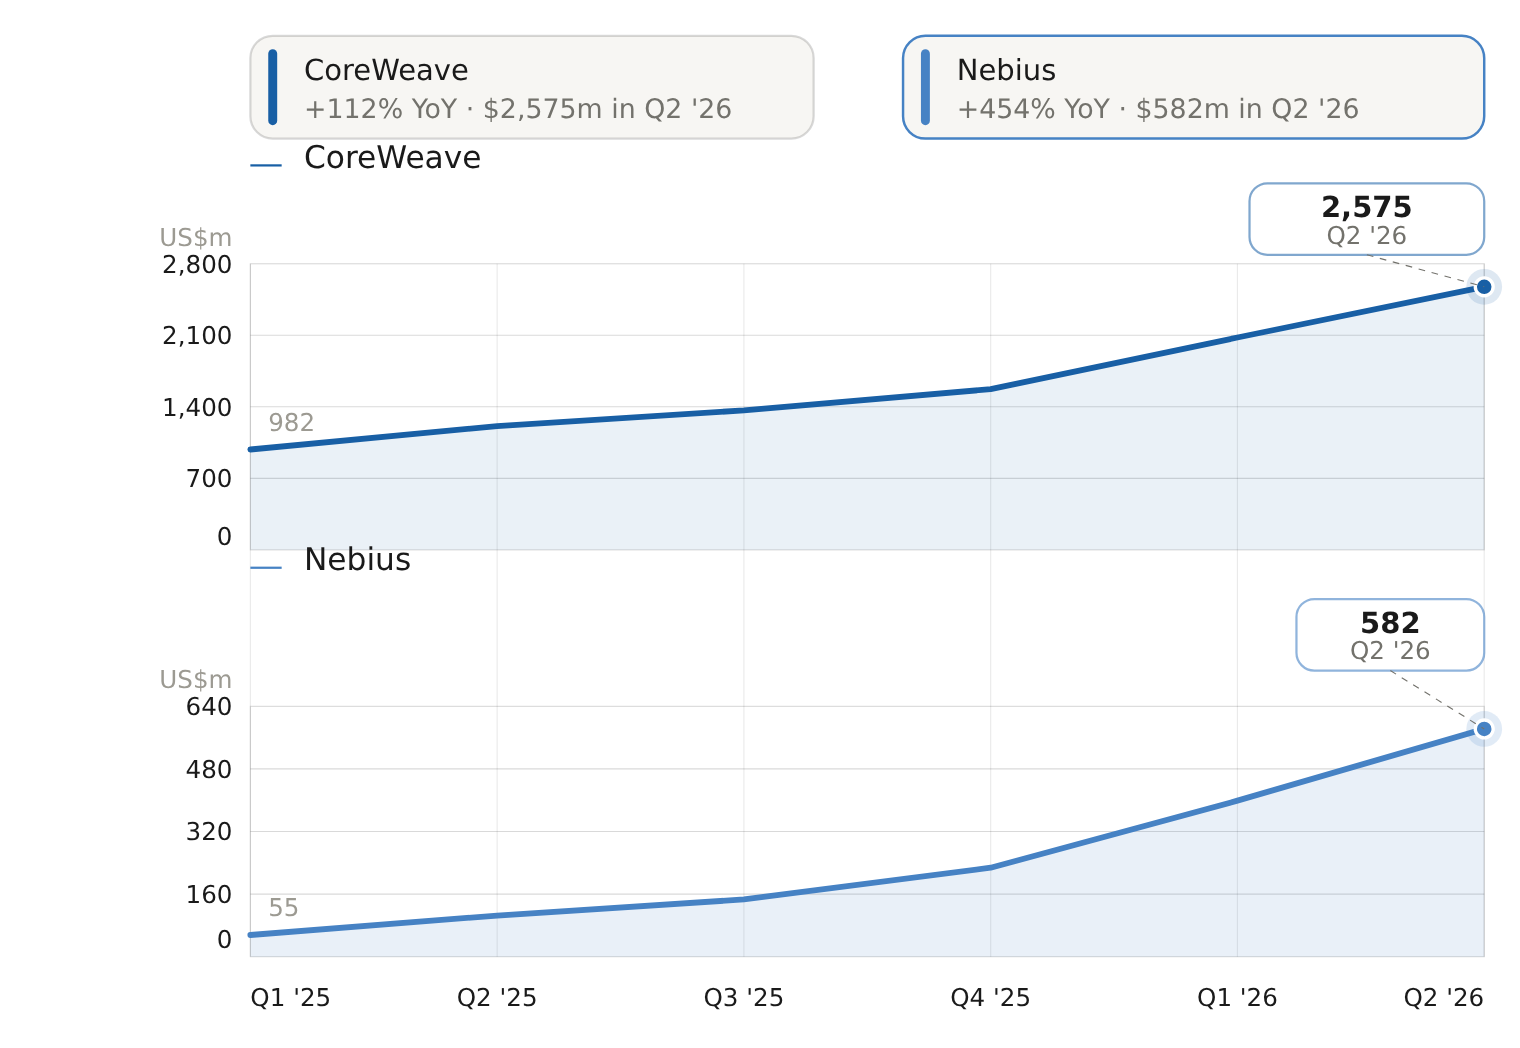Click the 55 starting value label
The width and height of the screenshot is (1520, 1048).
tap(283, 908)
